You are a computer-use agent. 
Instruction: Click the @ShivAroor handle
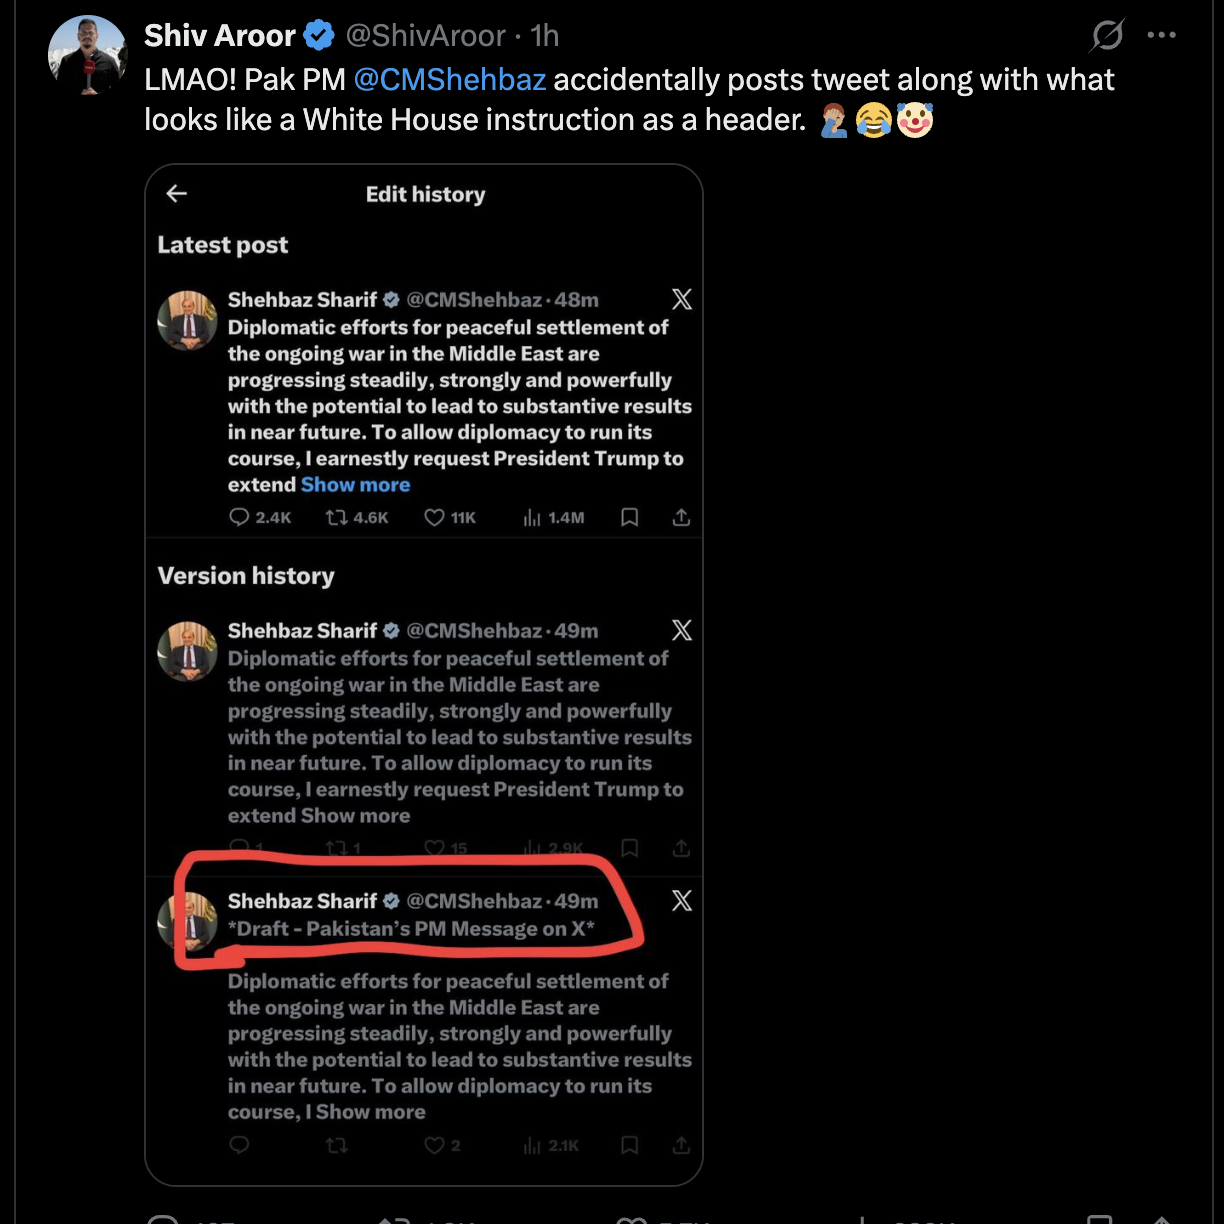425,36
